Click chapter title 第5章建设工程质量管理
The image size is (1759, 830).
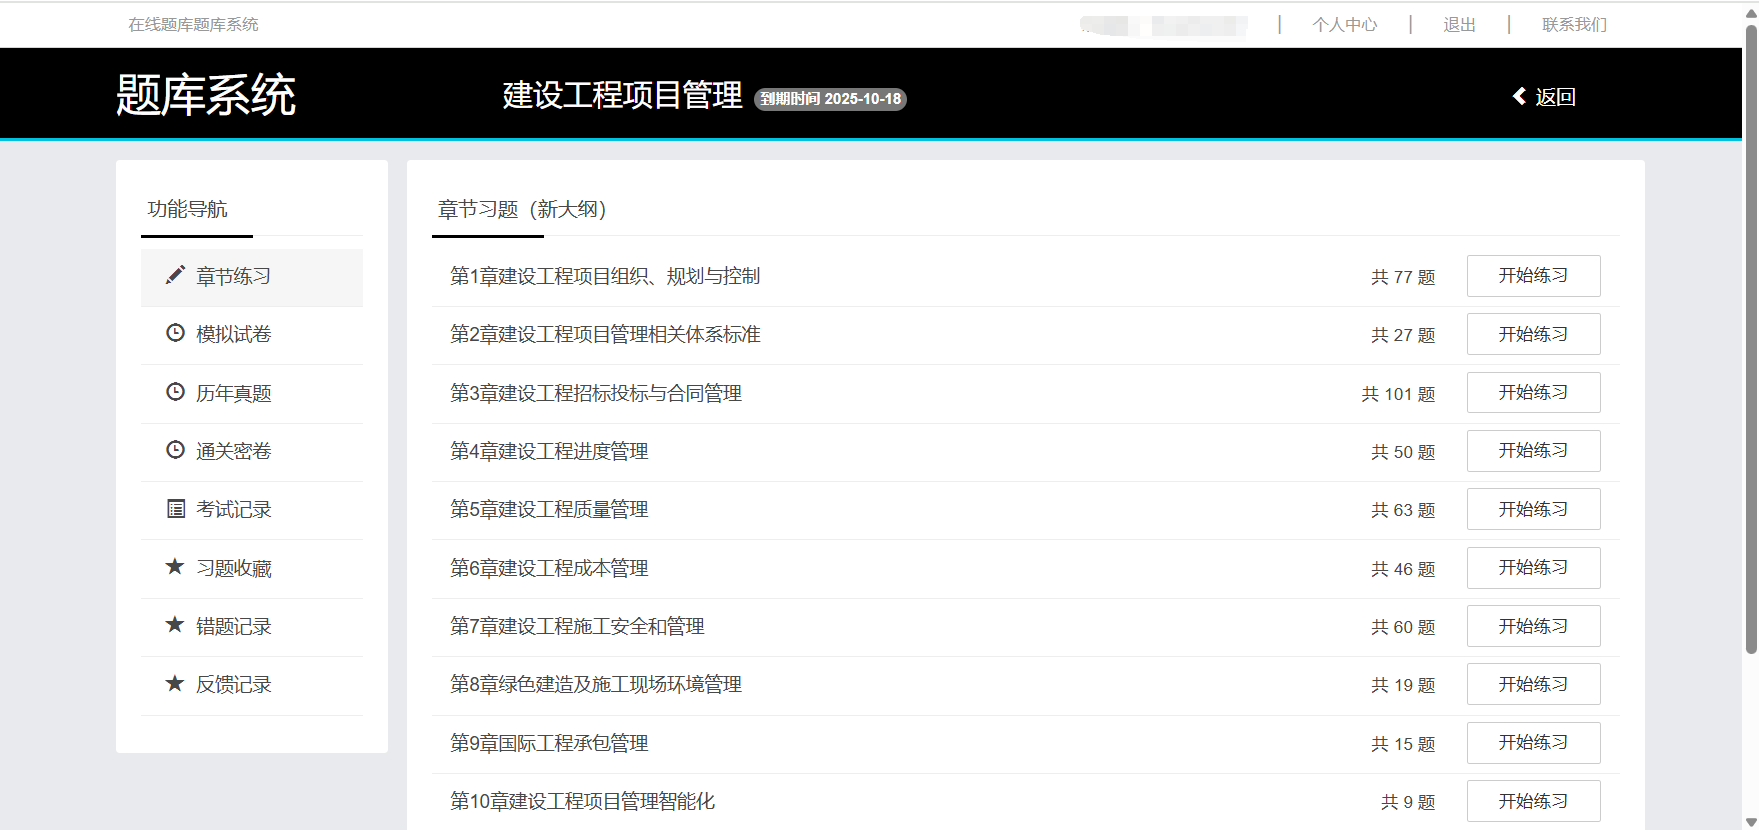pos(549,509)
